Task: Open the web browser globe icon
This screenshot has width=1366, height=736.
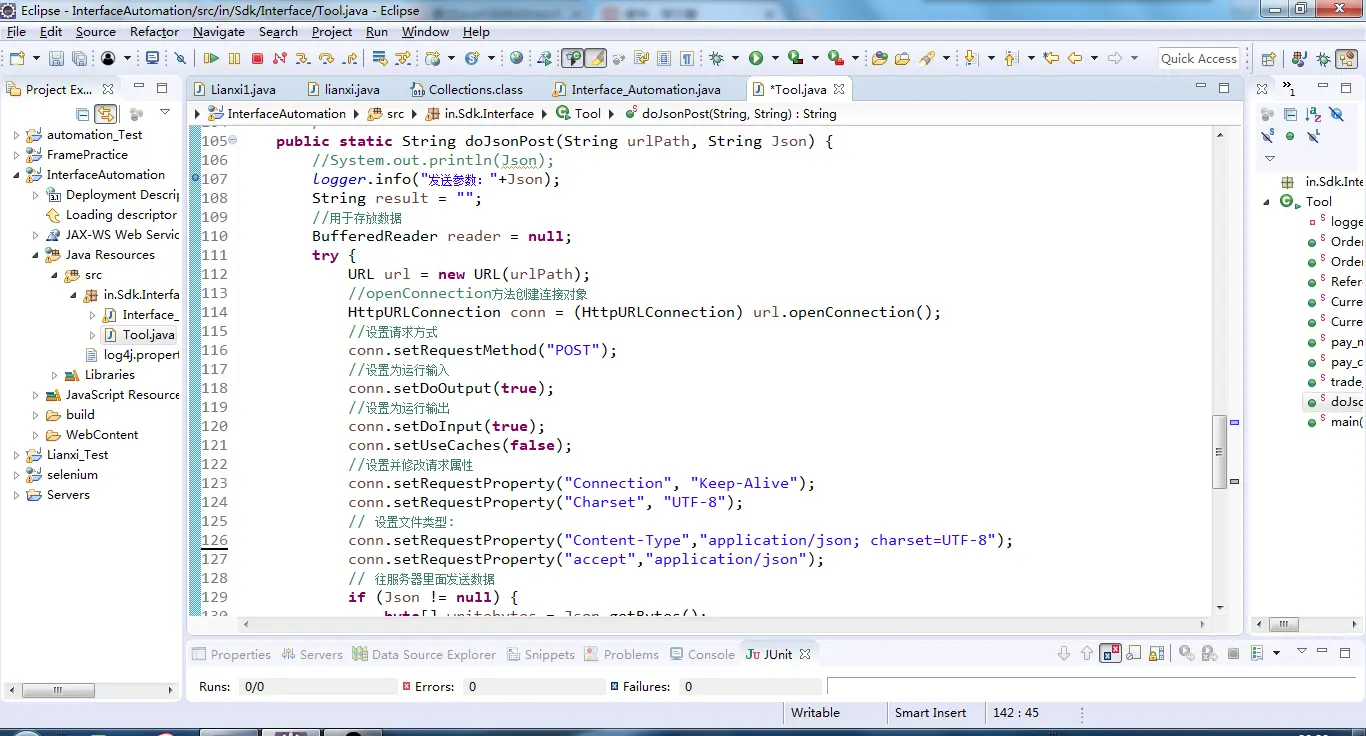Action: (516, 59)
